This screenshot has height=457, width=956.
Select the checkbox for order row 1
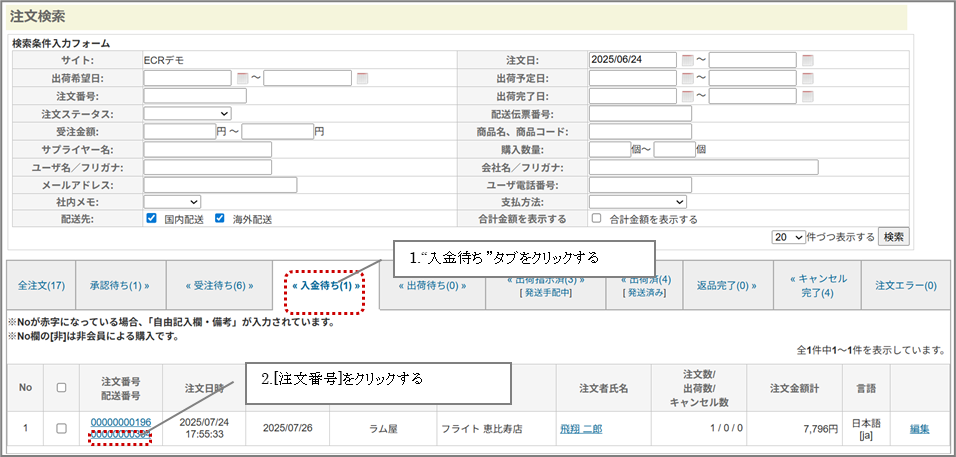tap(61, 428)
